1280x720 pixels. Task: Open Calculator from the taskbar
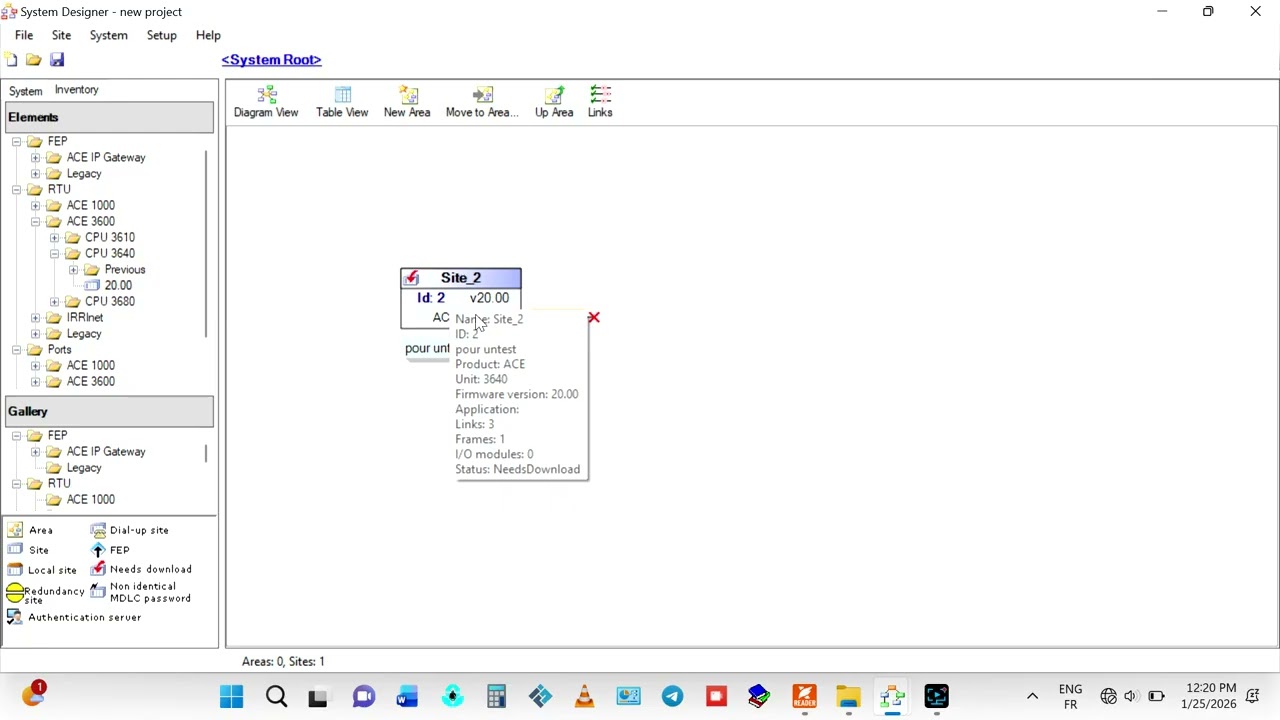(x=496, y=696)
